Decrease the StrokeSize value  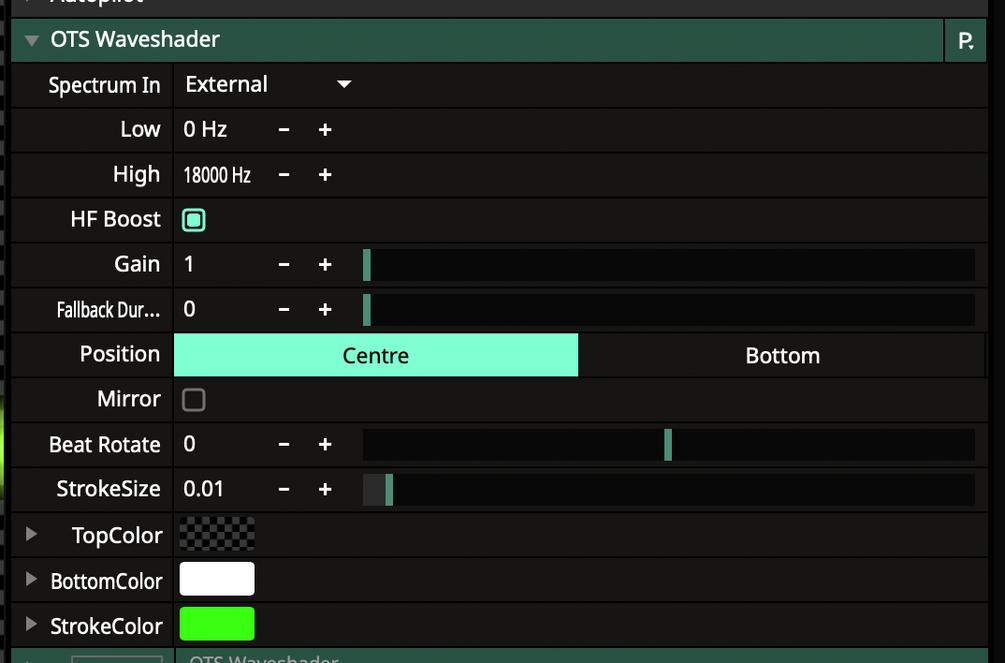click(284, 490)
